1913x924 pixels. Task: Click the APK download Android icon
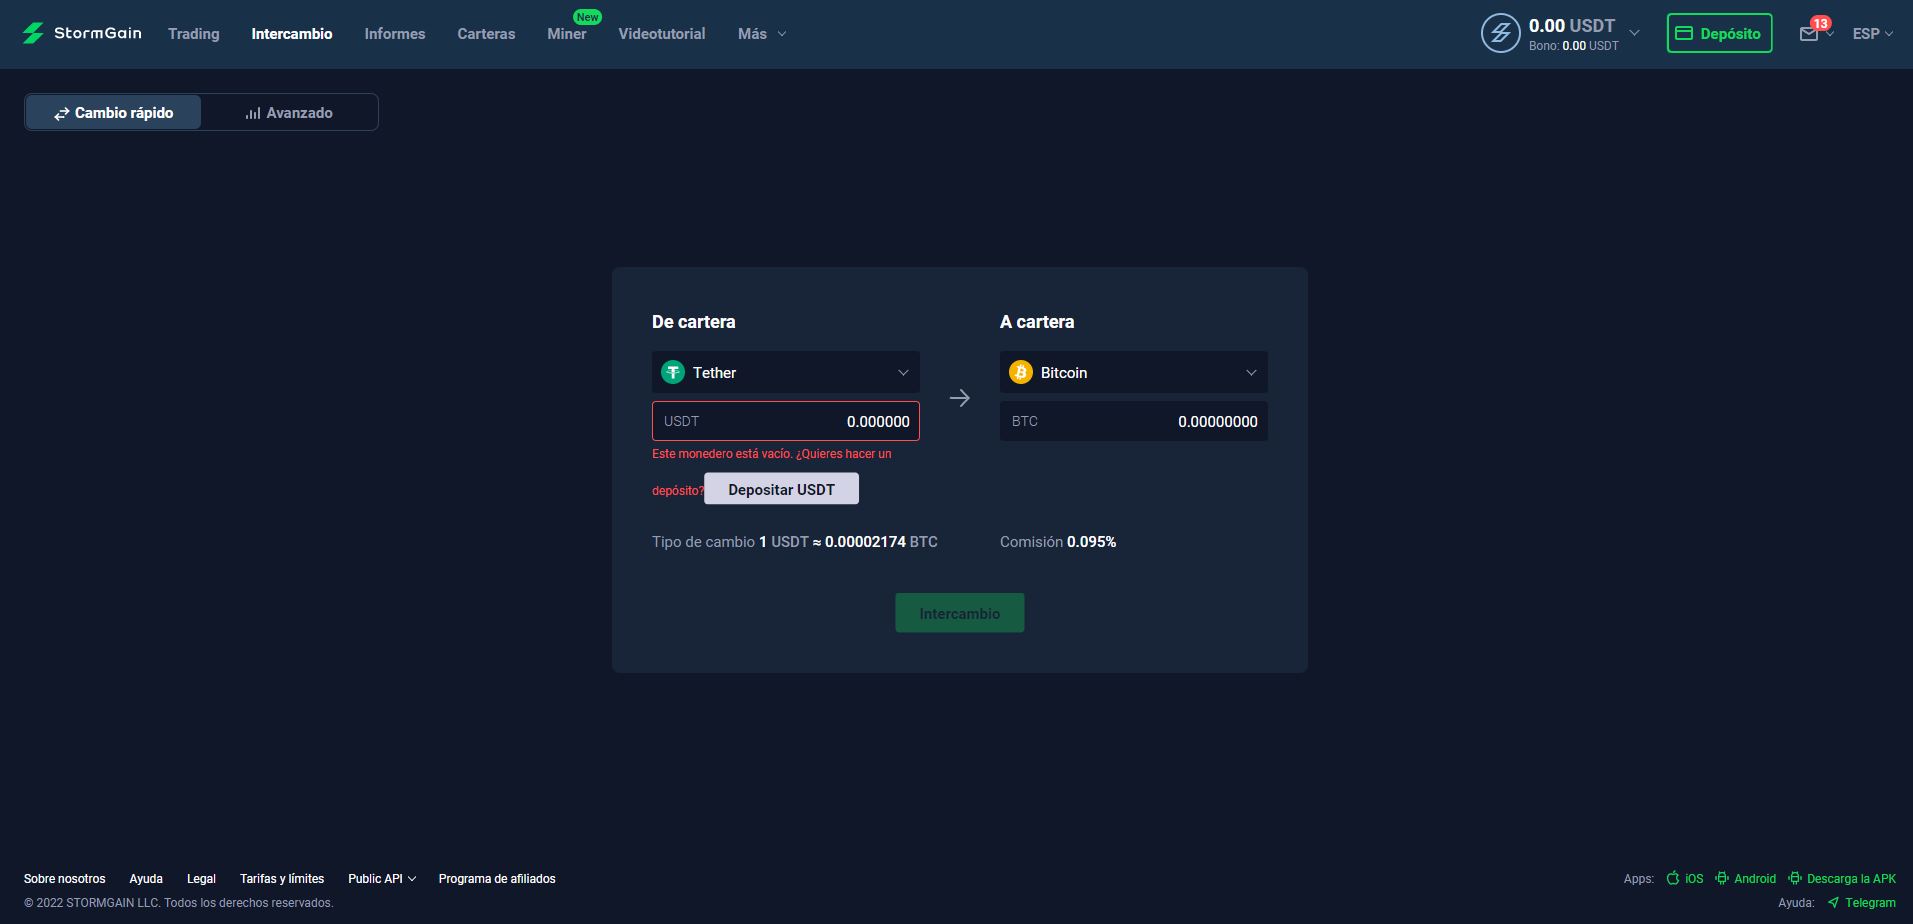[x=1795, y=878]
